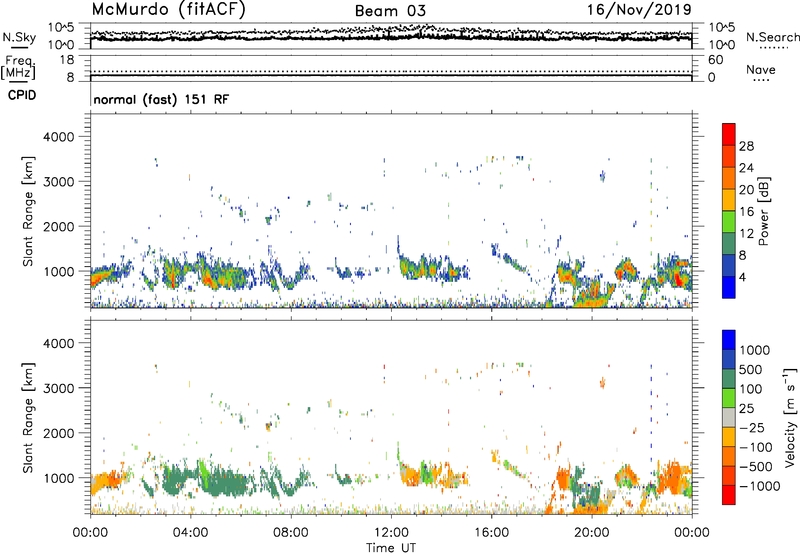Select the Time UT axis title
This screenshot has height=554, width=800.
pos(391,548)
